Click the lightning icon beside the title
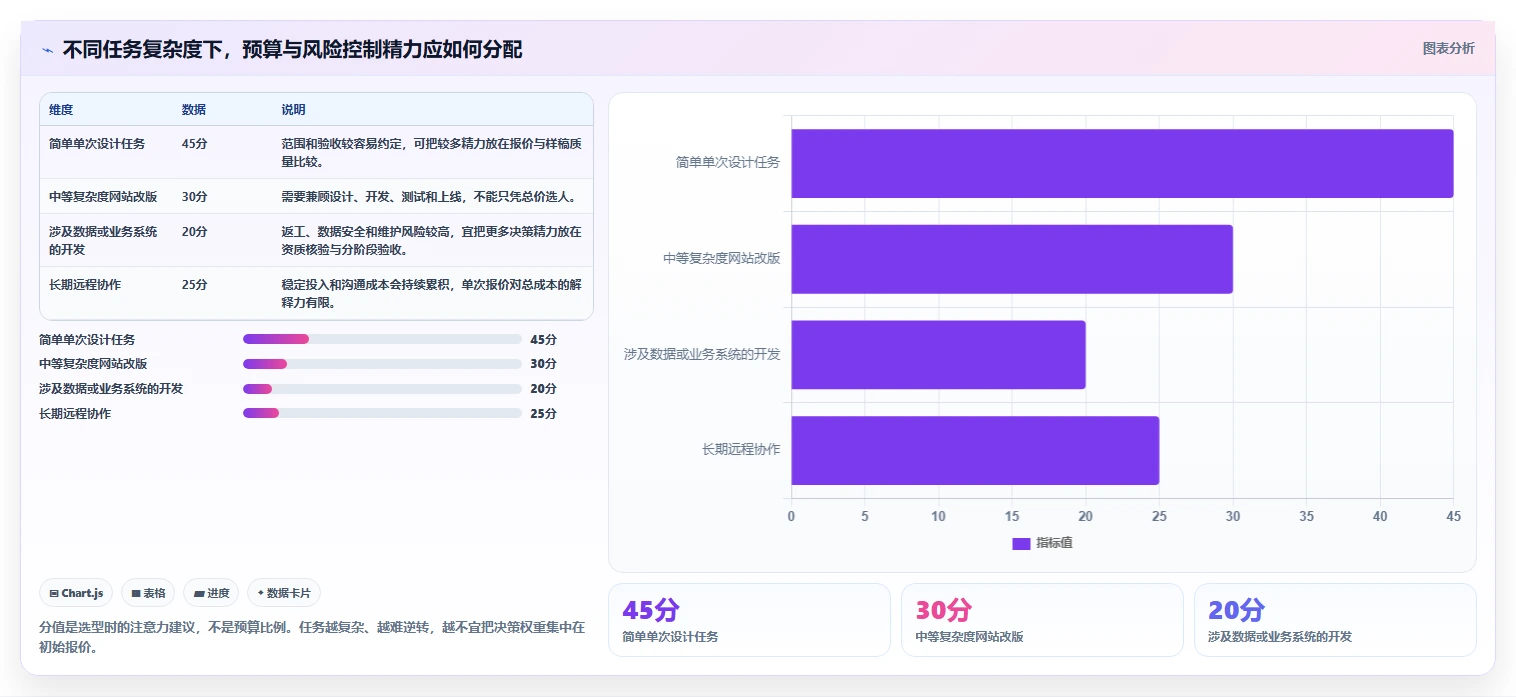Screen dimensions: 1516x697 pyautogui.click(x=47, y=50)
